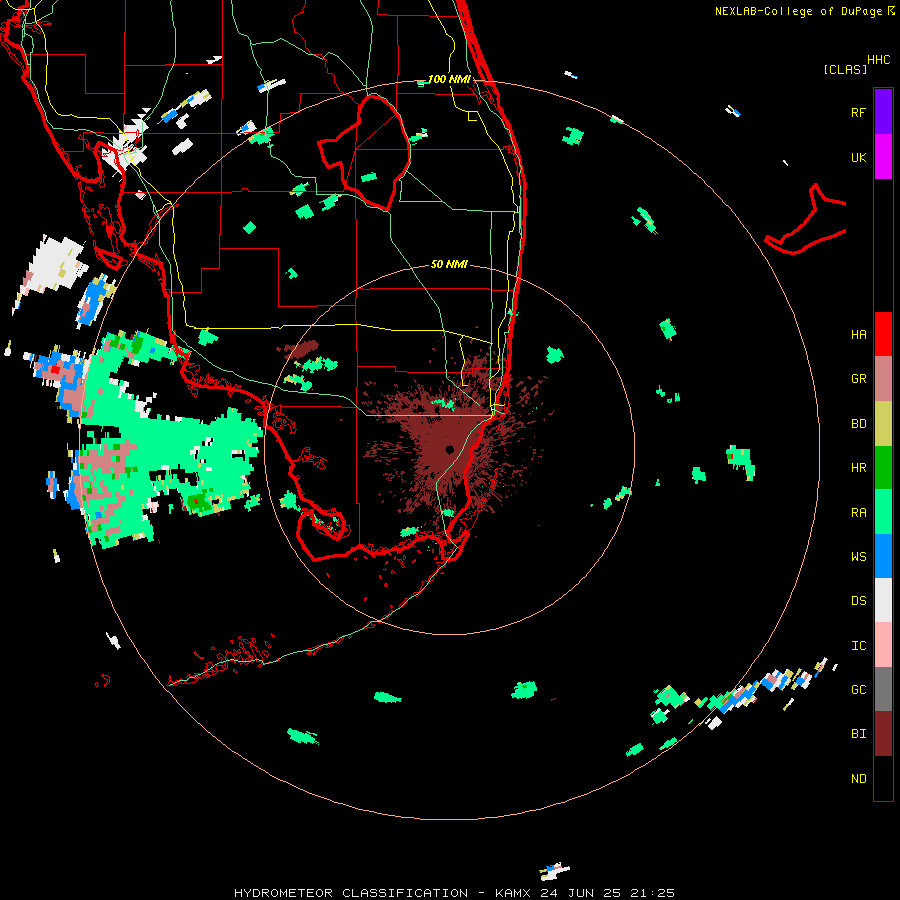900x900 pixels.
Task: Click the 'HHC' product label
Action: [878, 59]
